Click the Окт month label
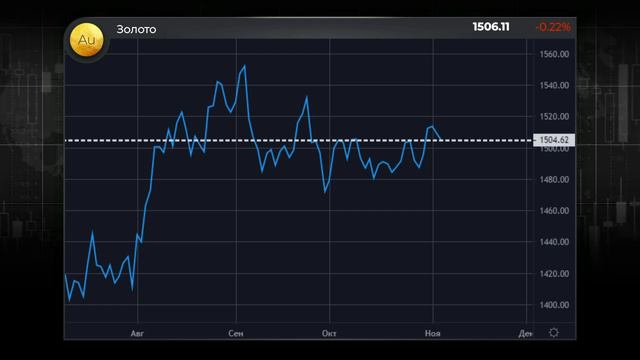 point(329,333)
